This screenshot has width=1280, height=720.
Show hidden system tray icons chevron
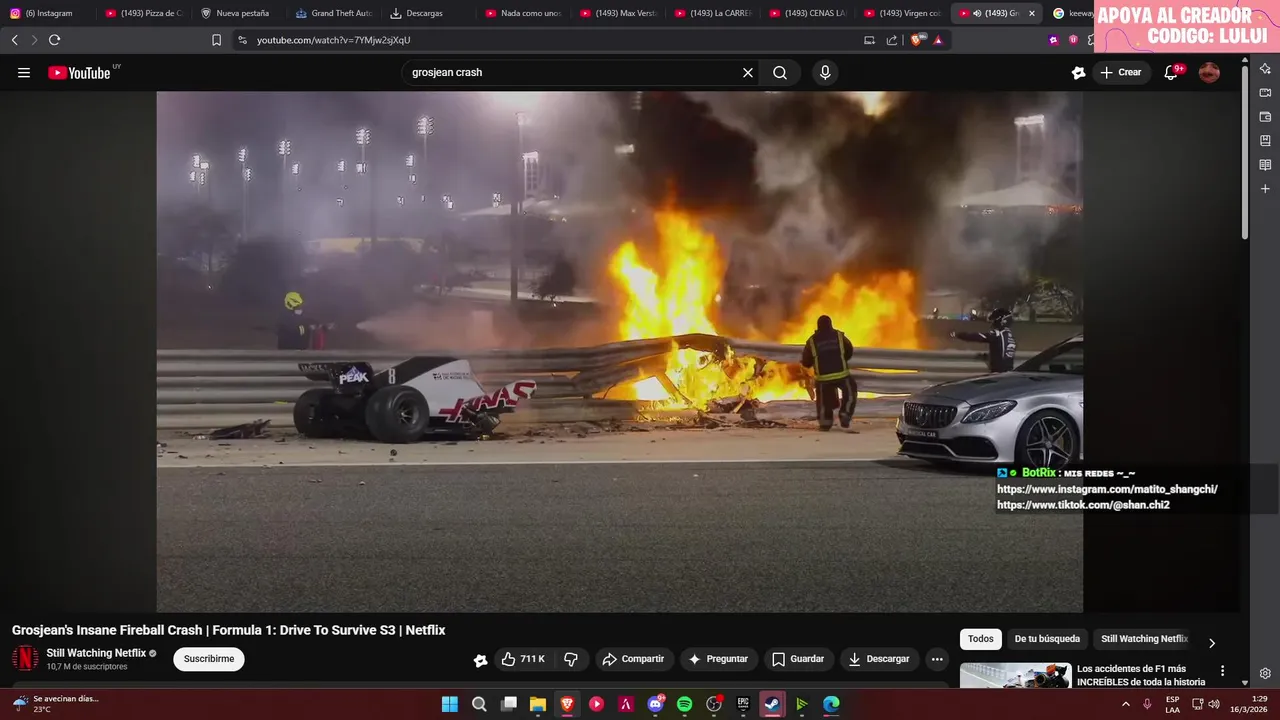point(1126,704)
